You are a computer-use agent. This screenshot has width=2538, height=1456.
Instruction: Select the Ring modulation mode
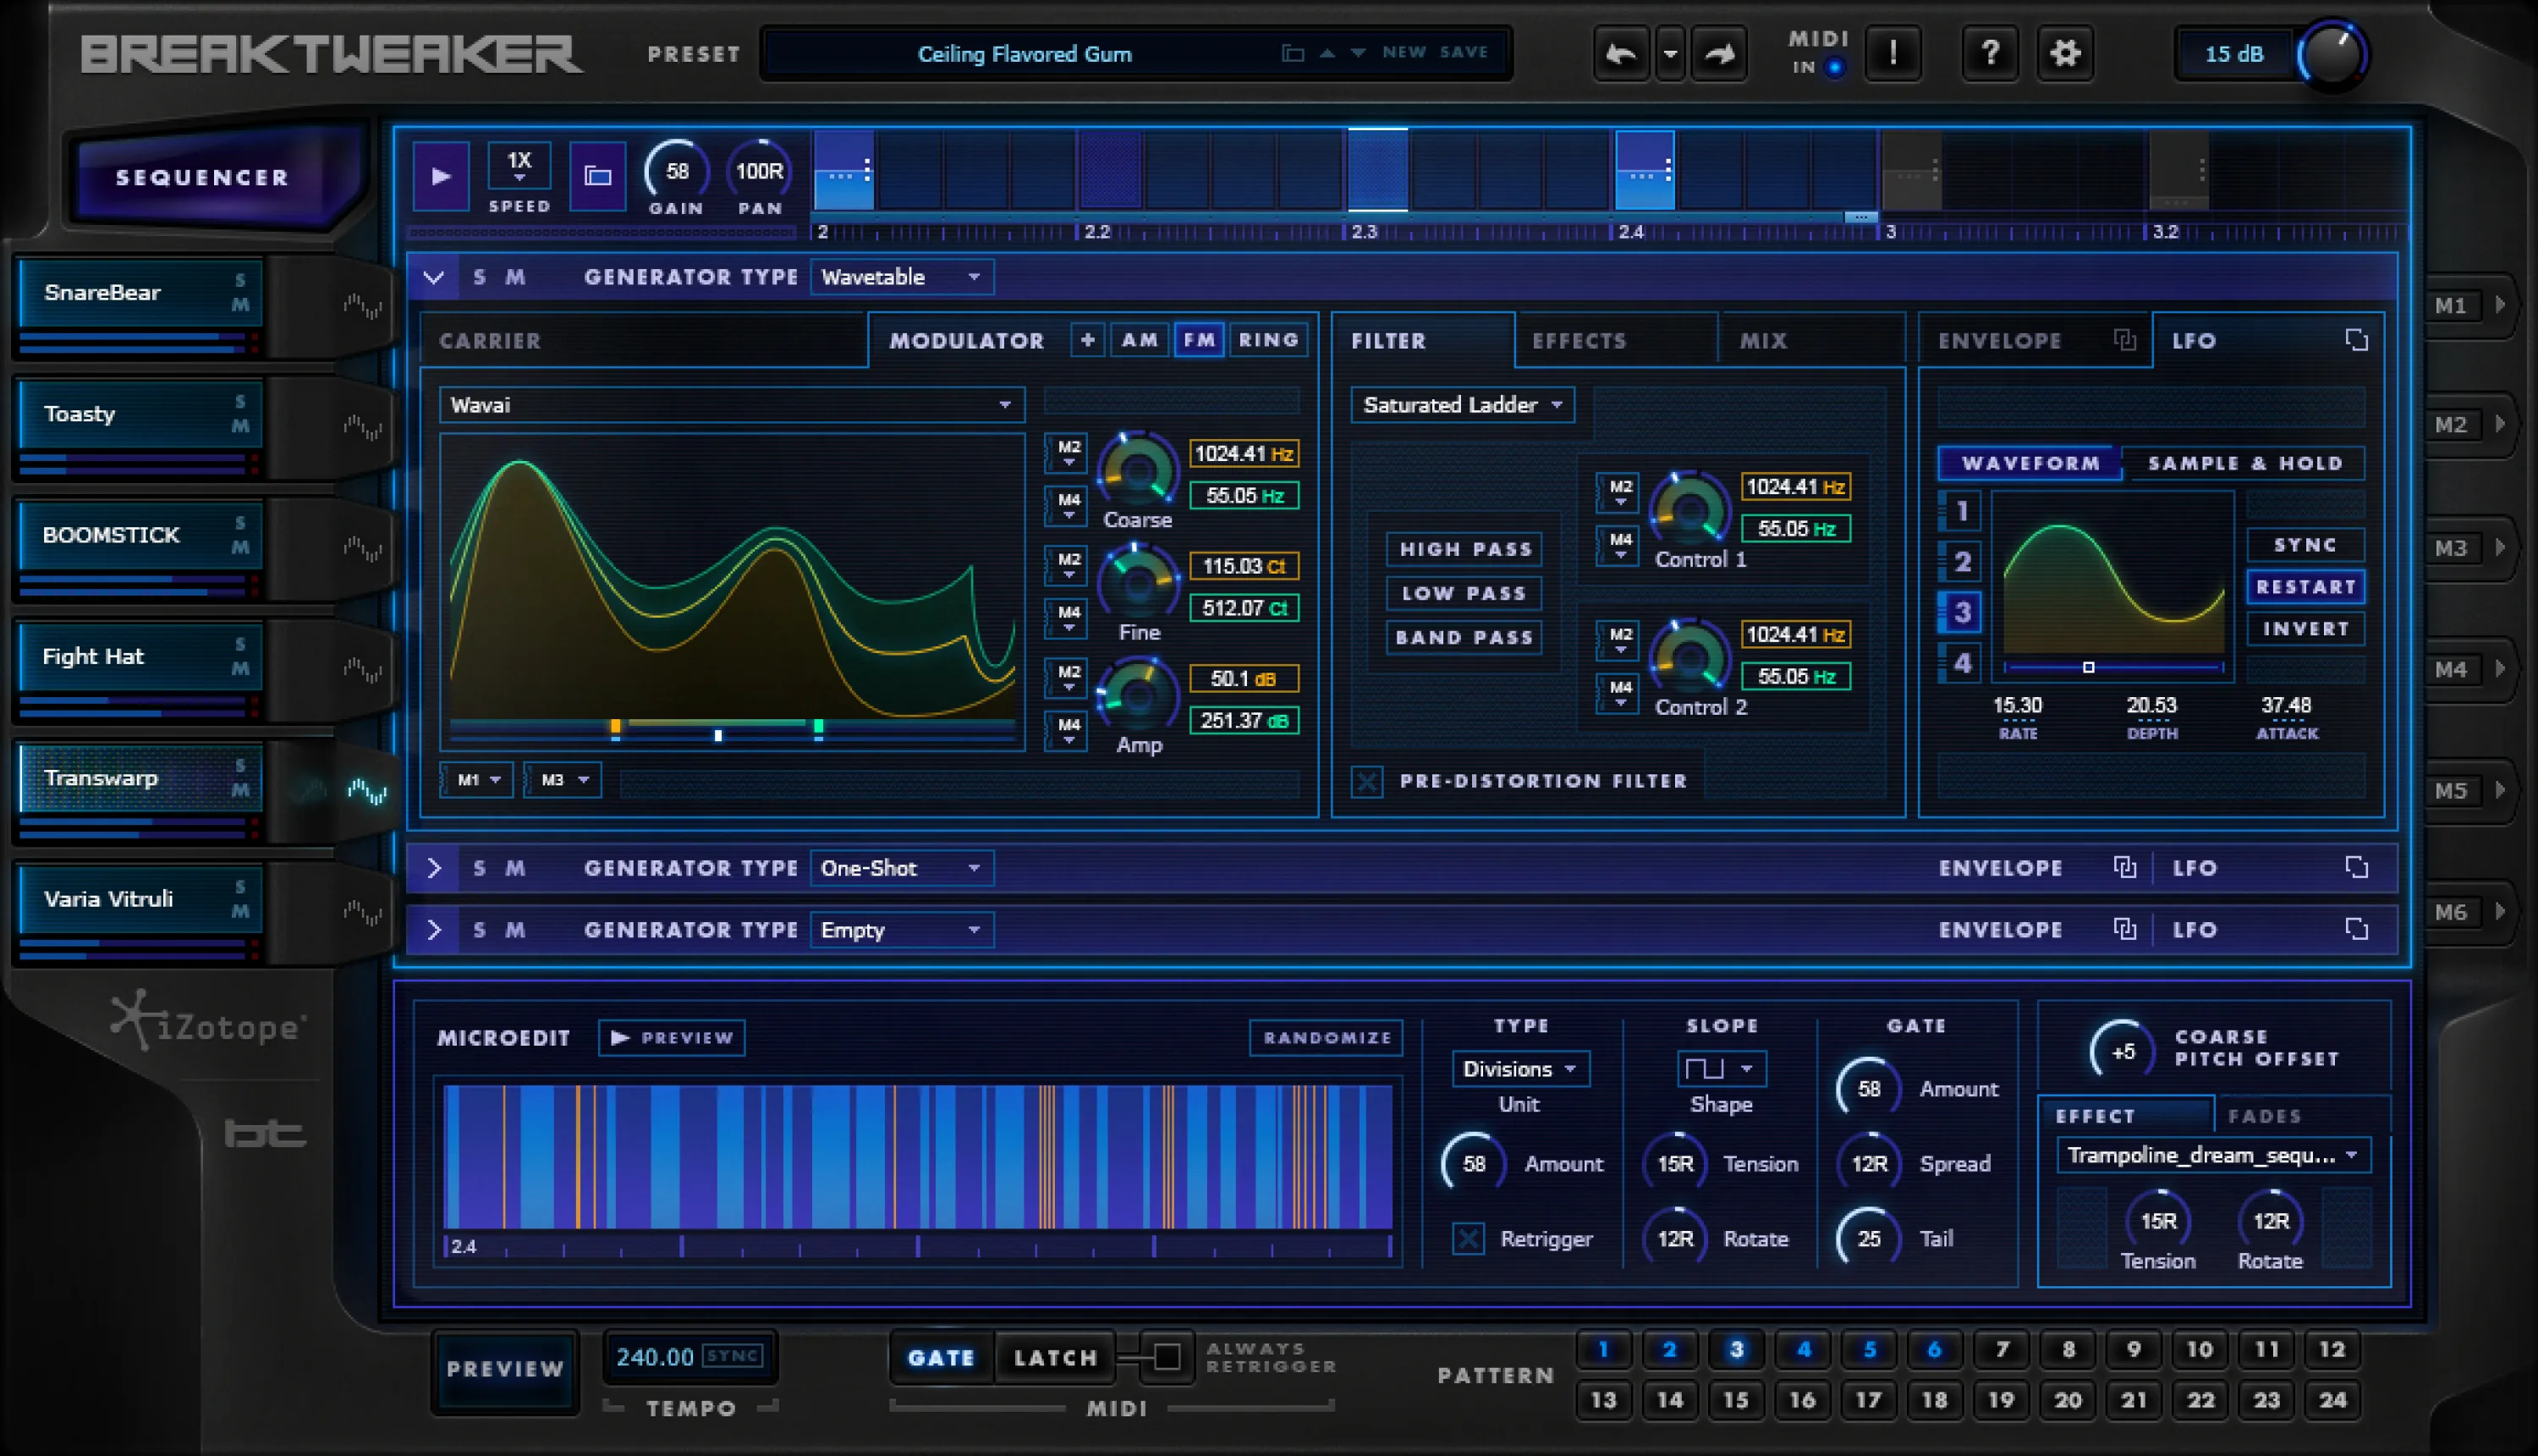tap(1268, 340)
